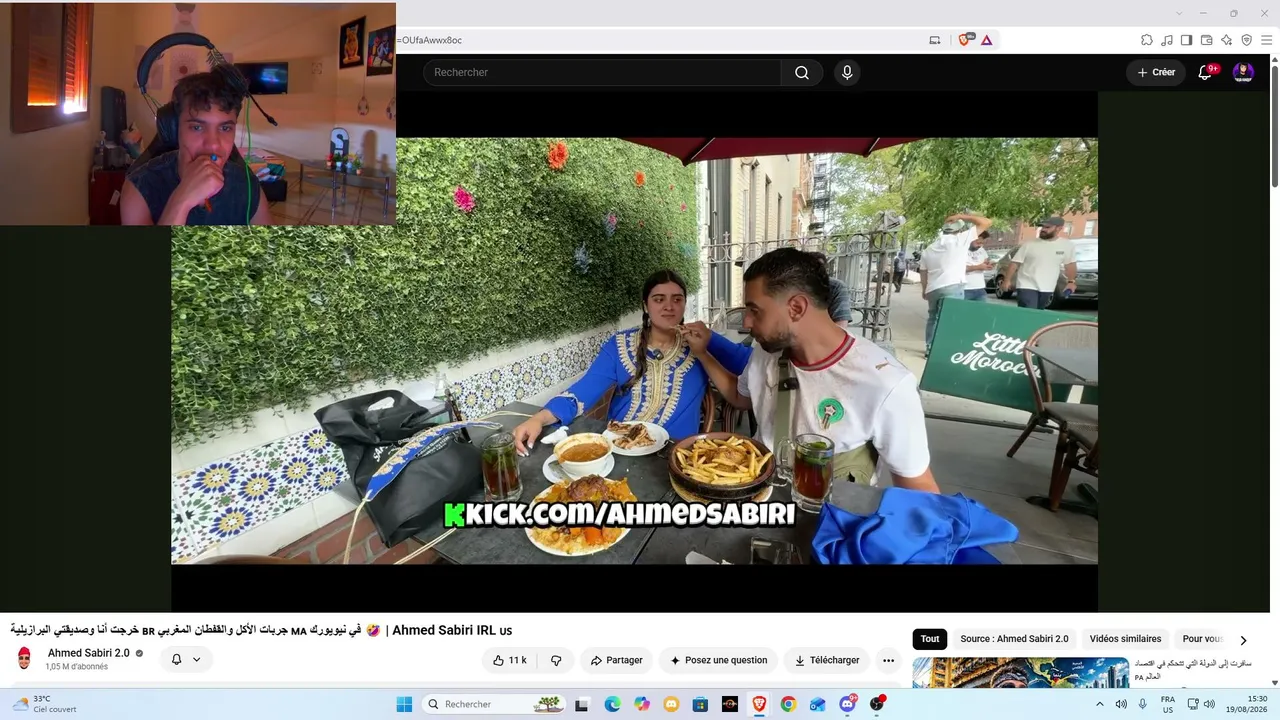Screen dimensions: 1280x720
Task: Open Brave Shields lion icon in address bar
Action: tap(965, 40)
